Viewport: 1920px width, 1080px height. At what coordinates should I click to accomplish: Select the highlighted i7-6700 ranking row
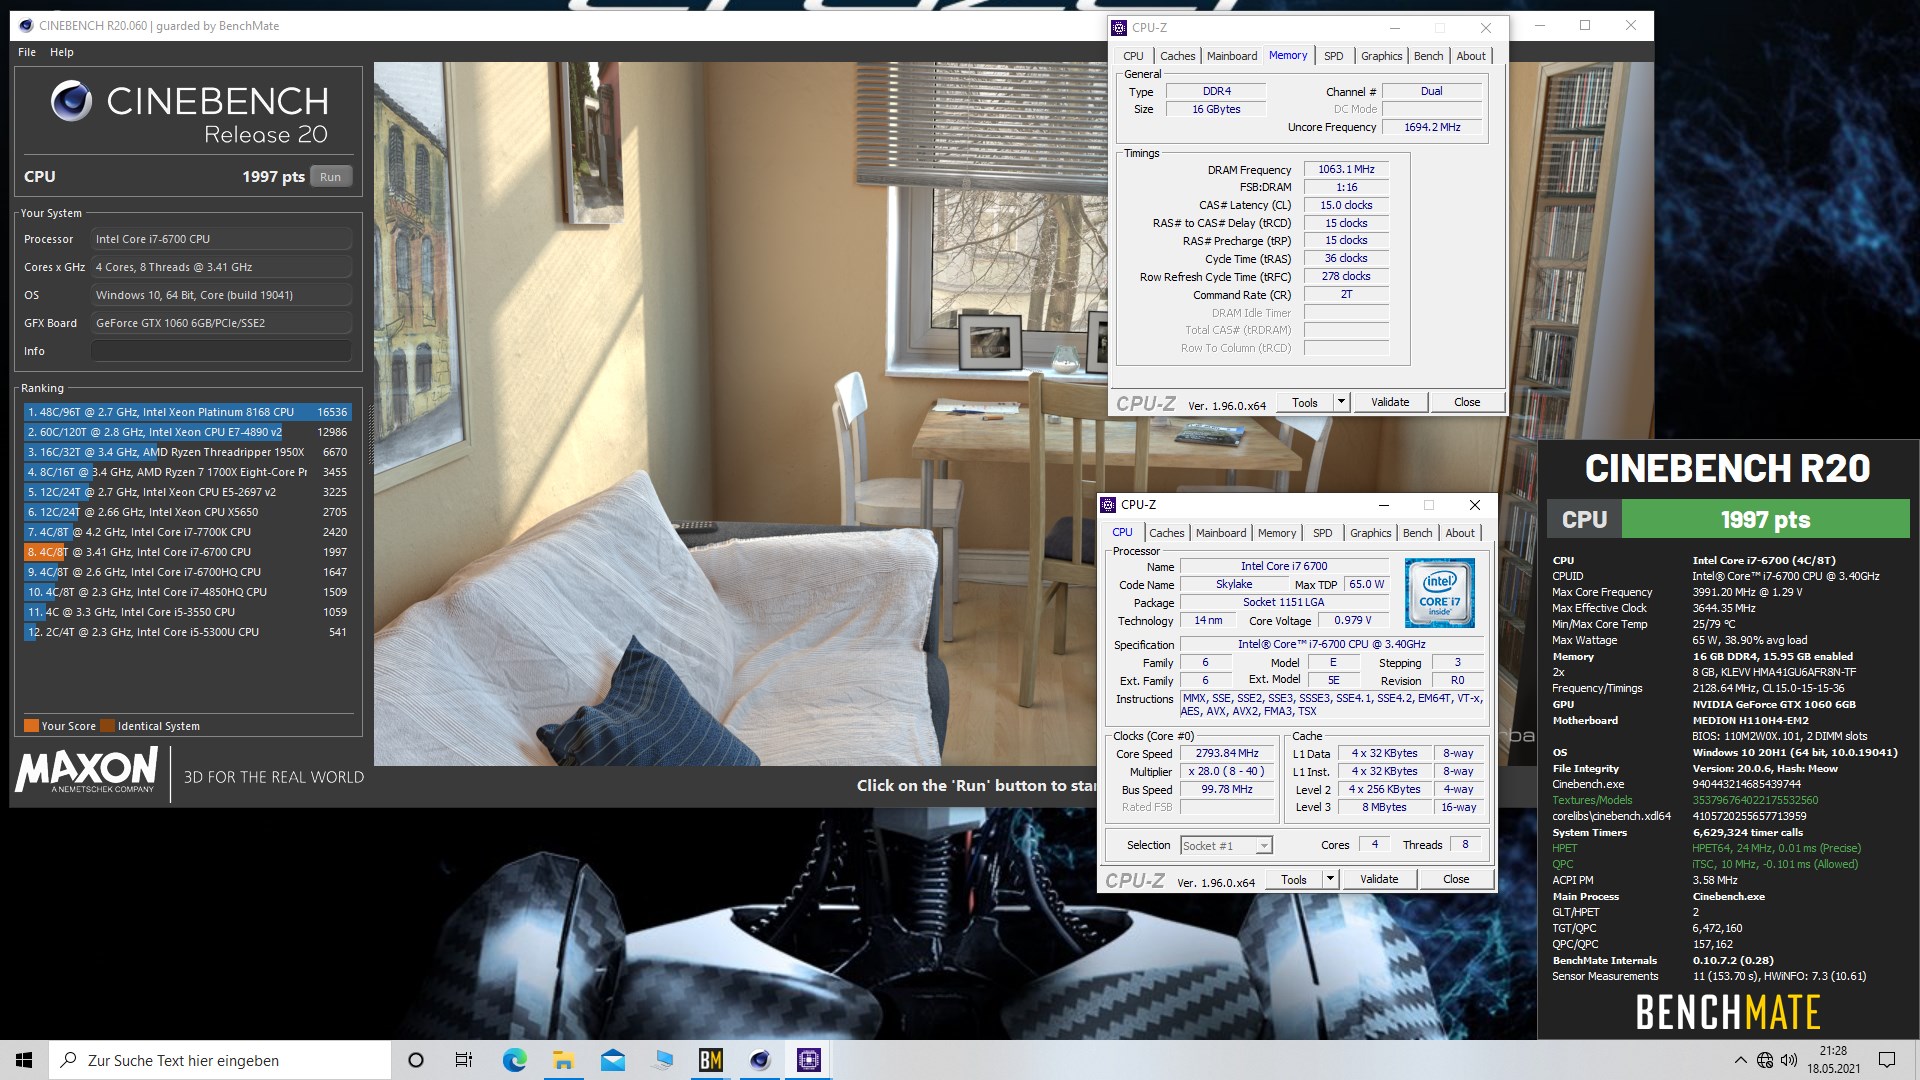click(x=187, y=552)
